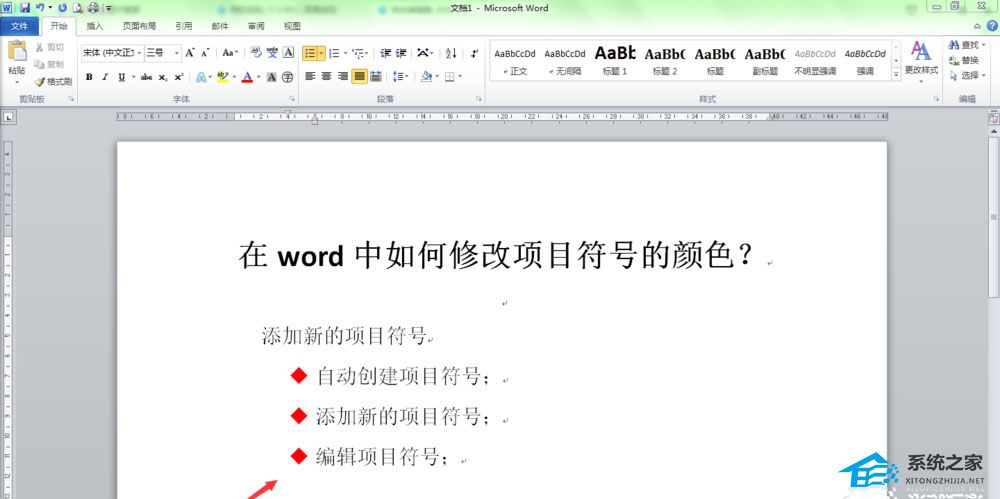This screenshot has height=499, width=1000.
Task: Toggle strikethrough formatting
Action: 147,77
